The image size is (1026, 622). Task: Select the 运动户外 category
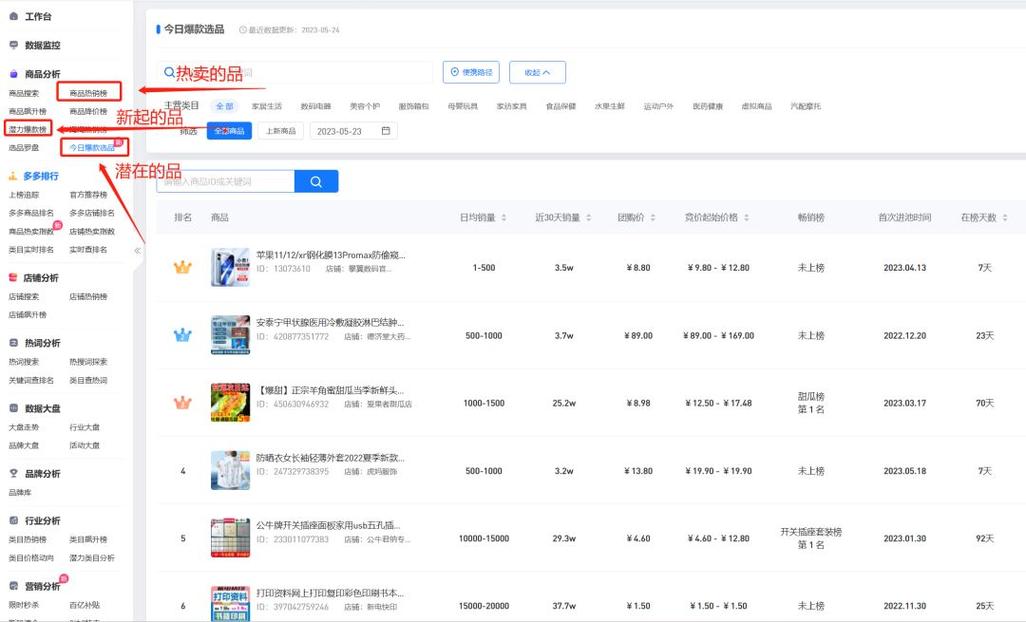point(658,106)
